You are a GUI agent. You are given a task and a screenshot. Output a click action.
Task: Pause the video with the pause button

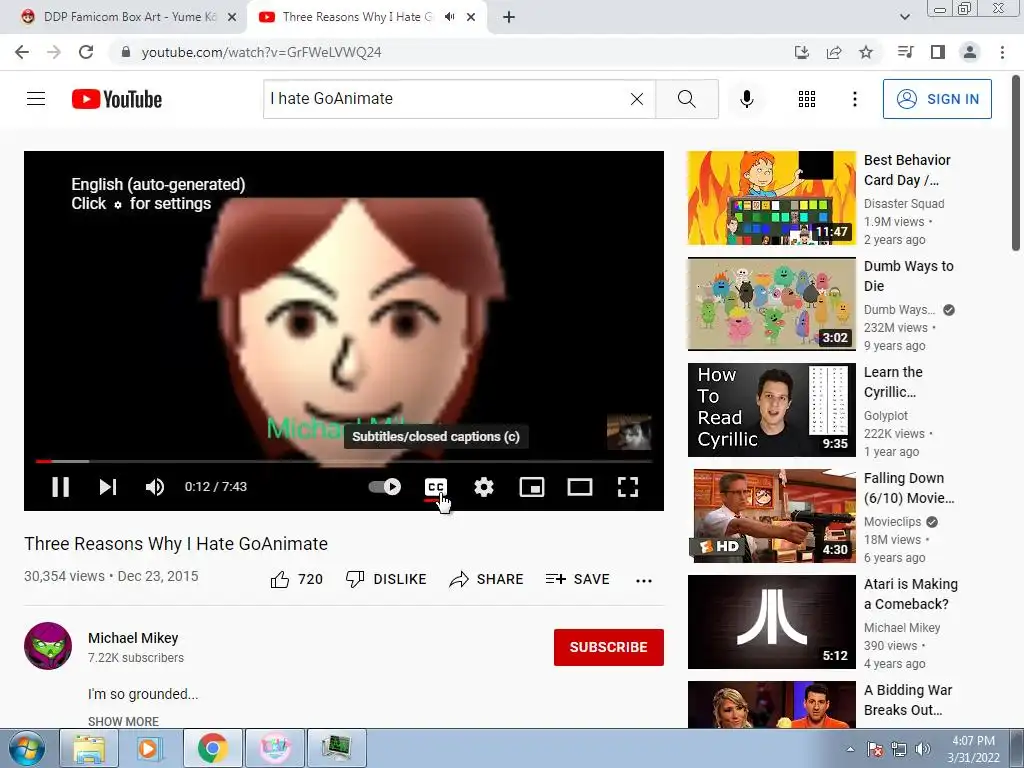[61, 487]
